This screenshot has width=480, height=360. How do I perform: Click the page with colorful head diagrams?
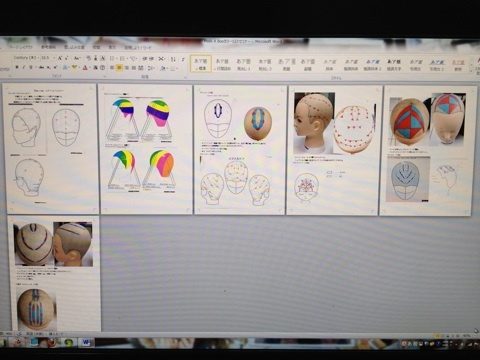click(x=145, y=149)
